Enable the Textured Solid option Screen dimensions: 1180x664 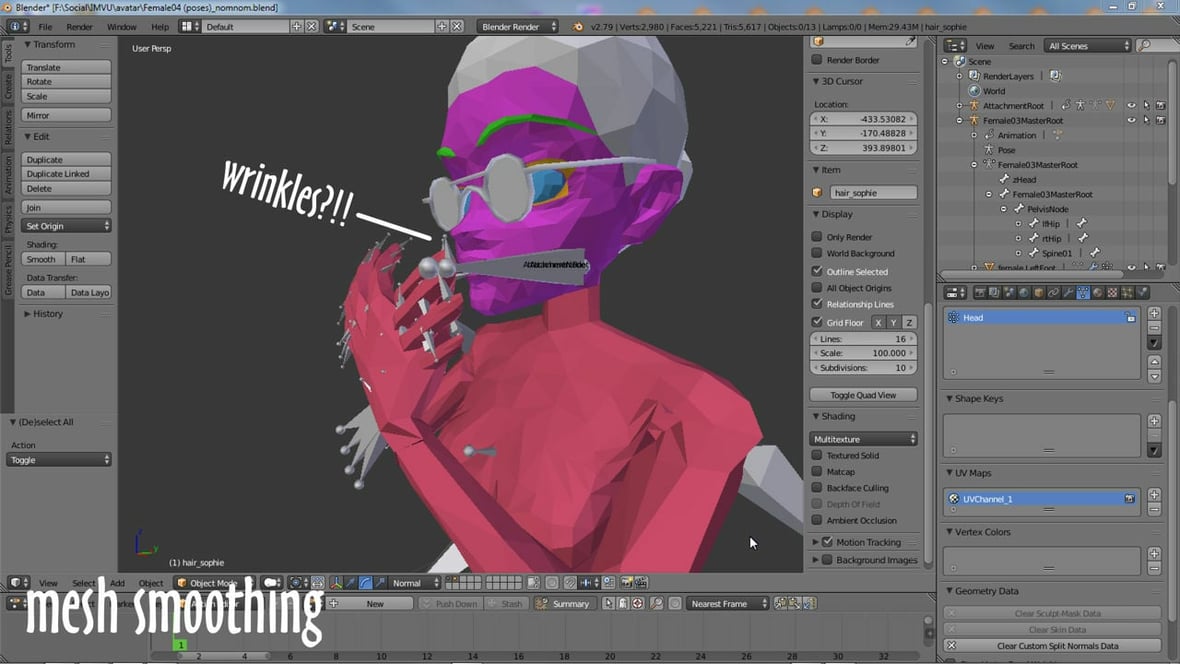[x=819, y=455]
